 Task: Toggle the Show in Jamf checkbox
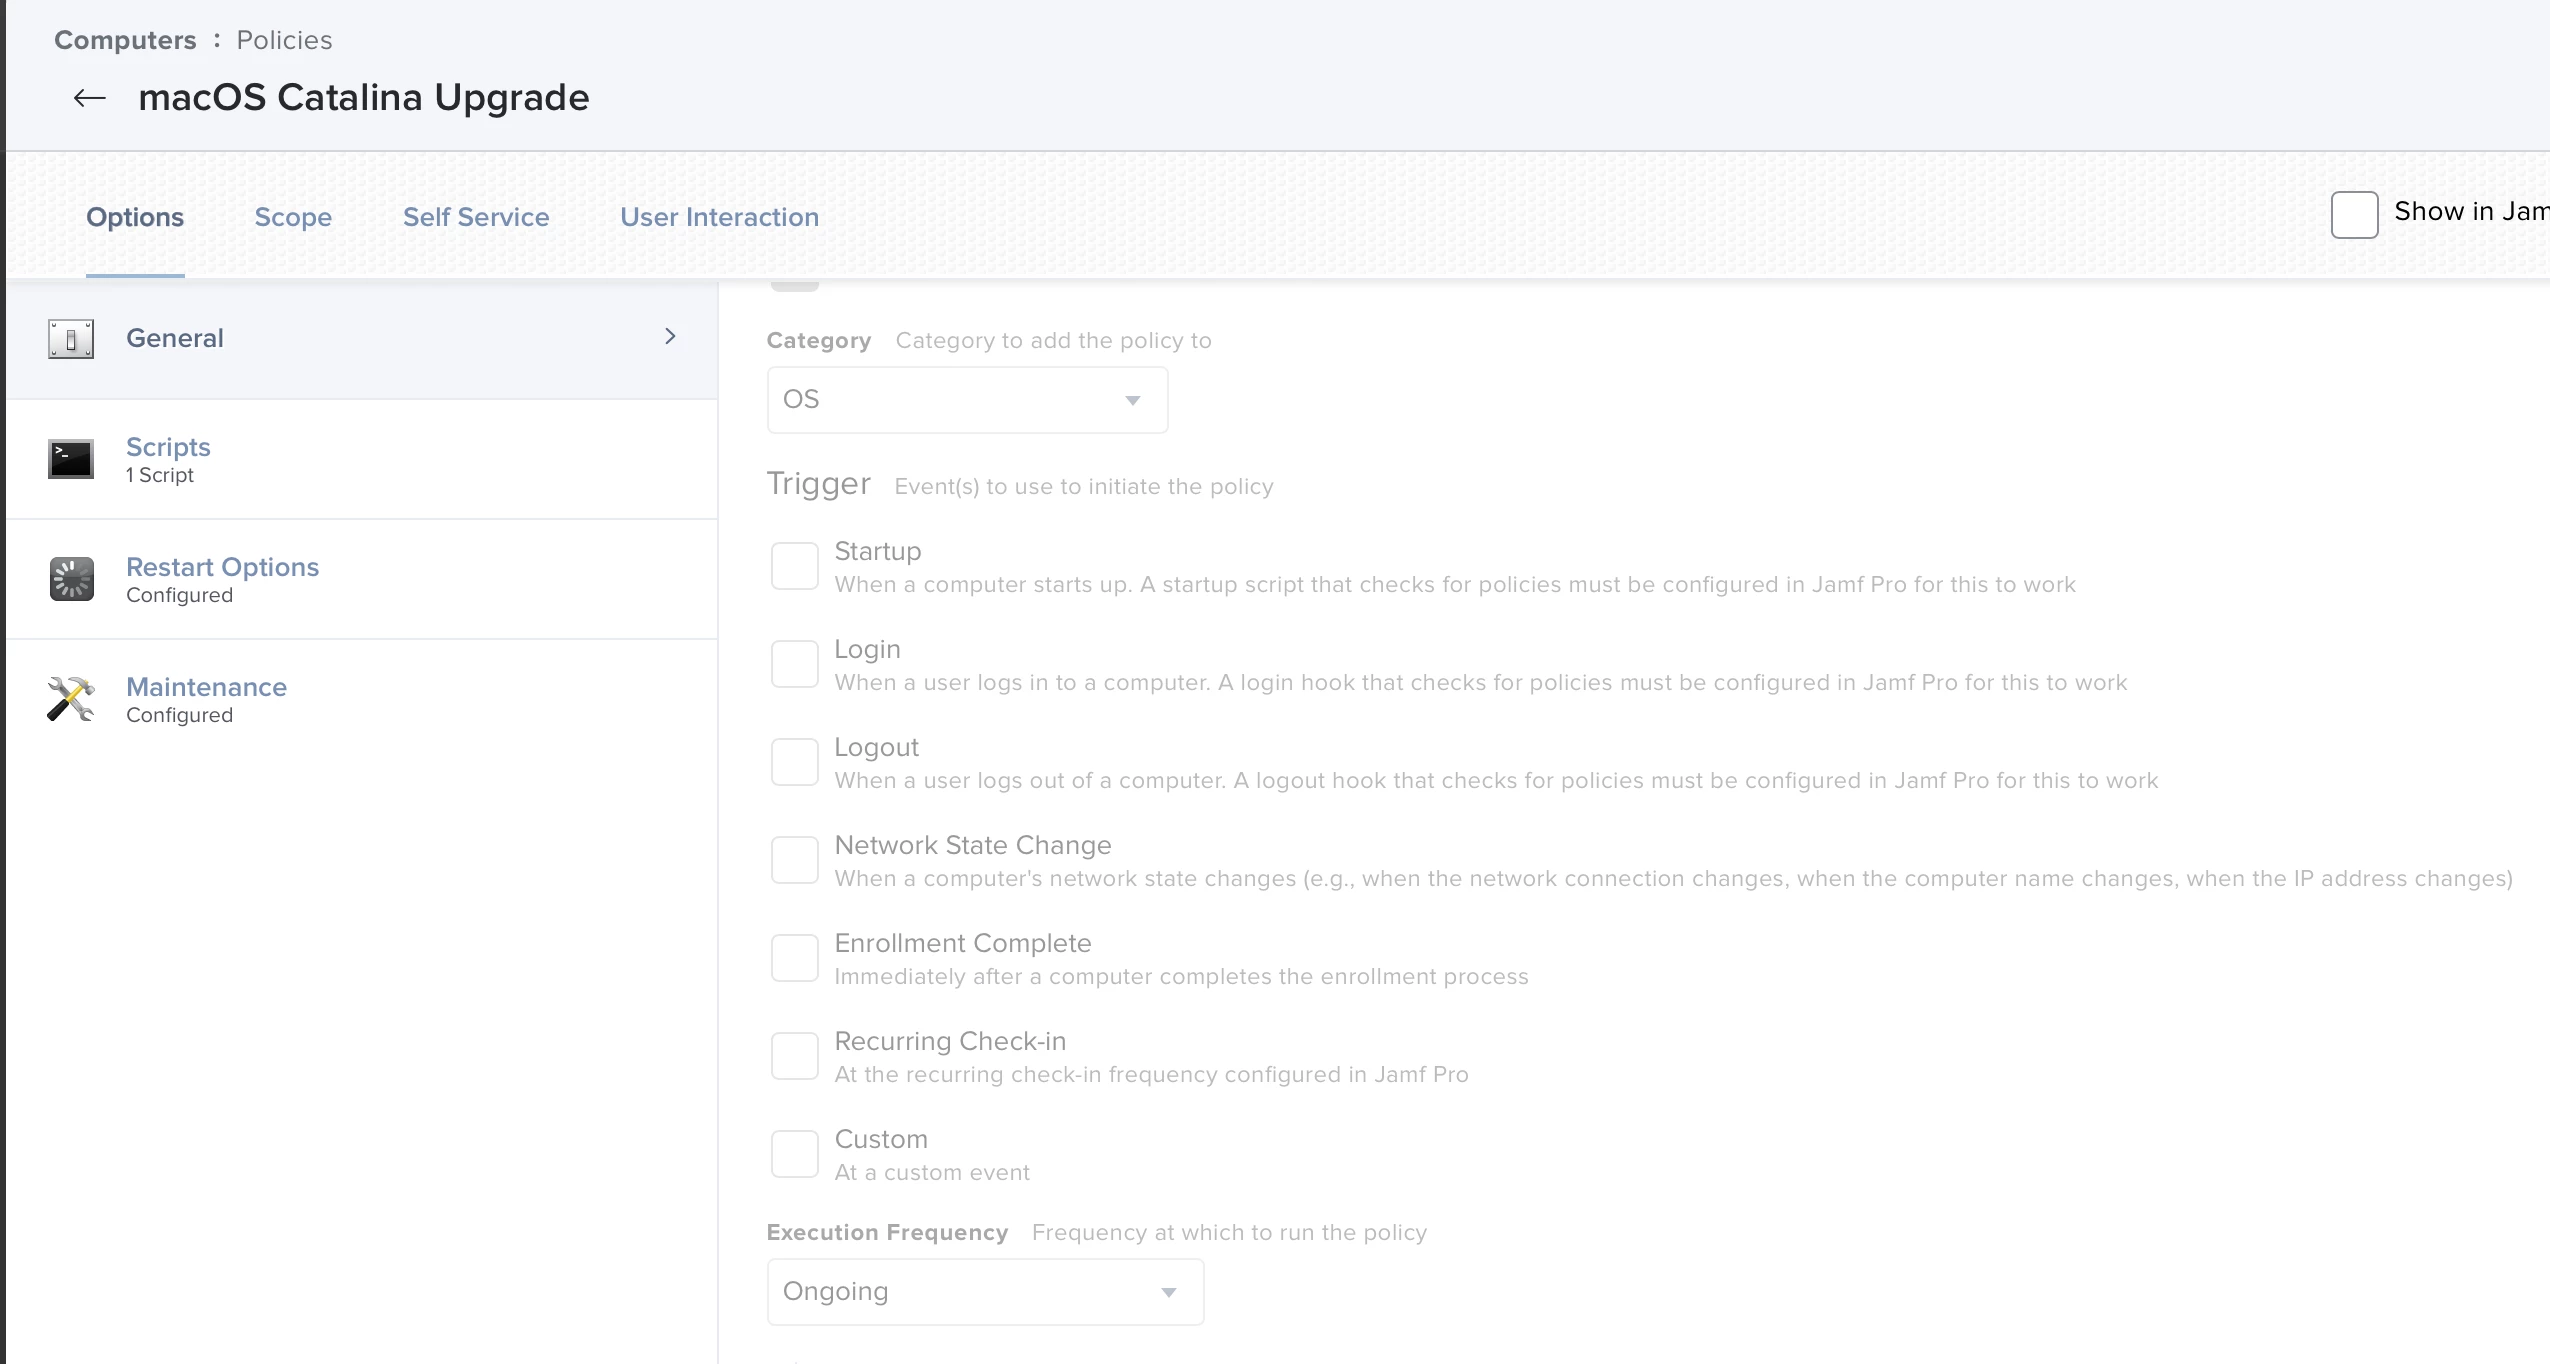(2354, 214)
